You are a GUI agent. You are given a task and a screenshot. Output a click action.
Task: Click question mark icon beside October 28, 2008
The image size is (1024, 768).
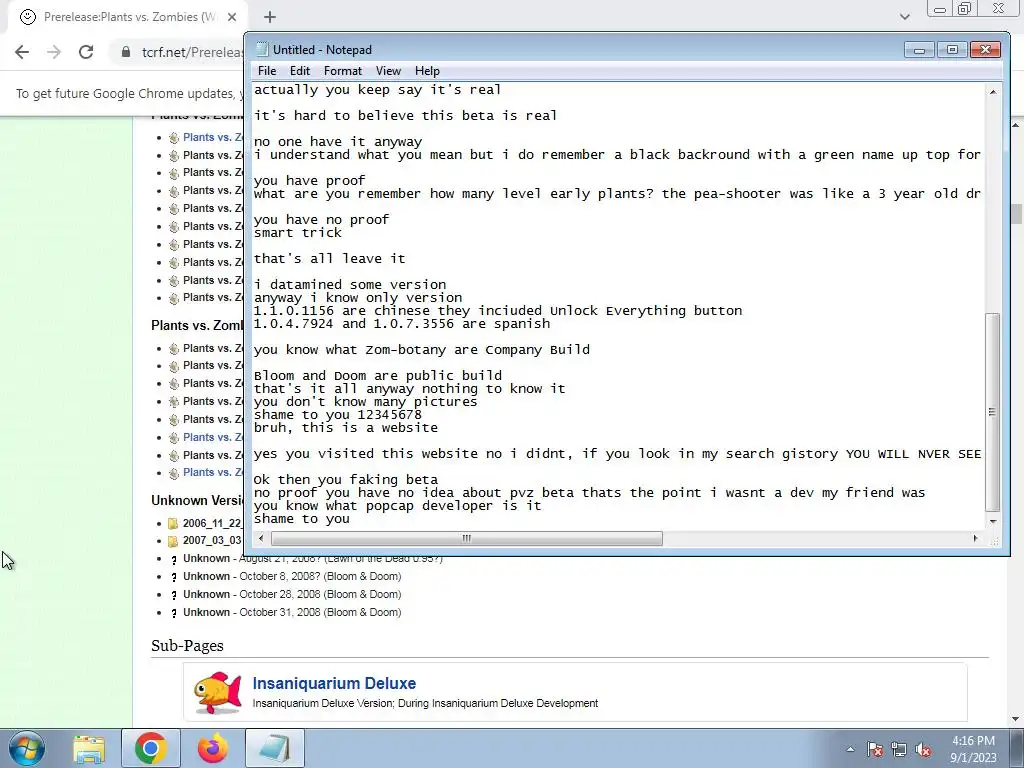(x=174, y=595)
